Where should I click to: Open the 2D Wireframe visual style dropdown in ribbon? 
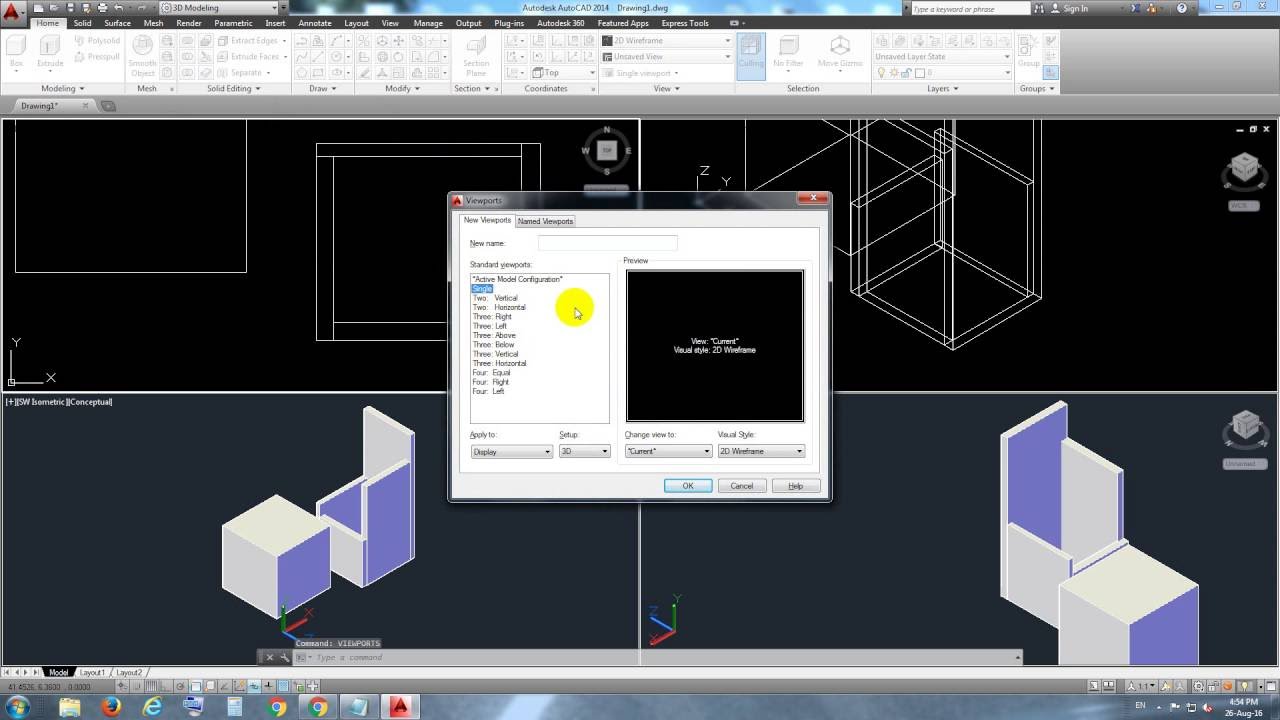666,41
